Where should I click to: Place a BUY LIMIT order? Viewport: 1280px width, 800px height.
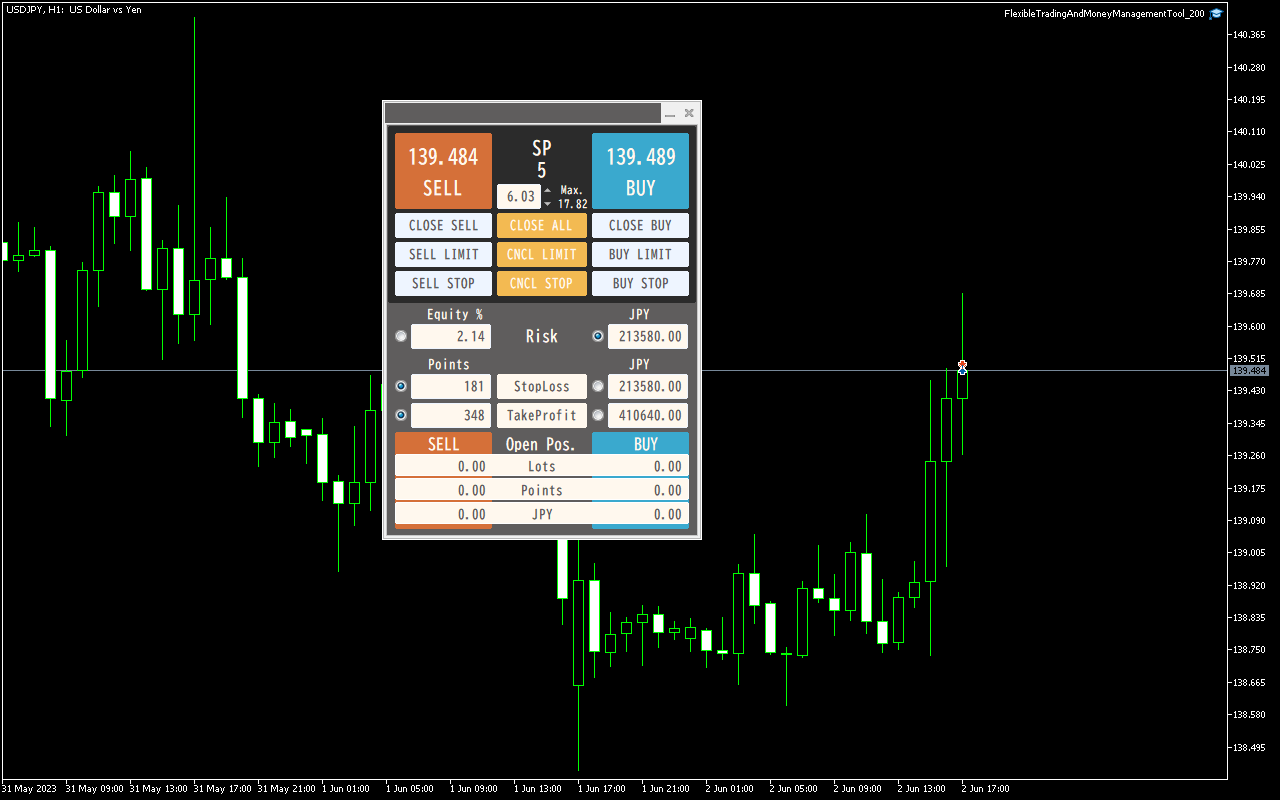pyautogui.click(x=640, y=254)
